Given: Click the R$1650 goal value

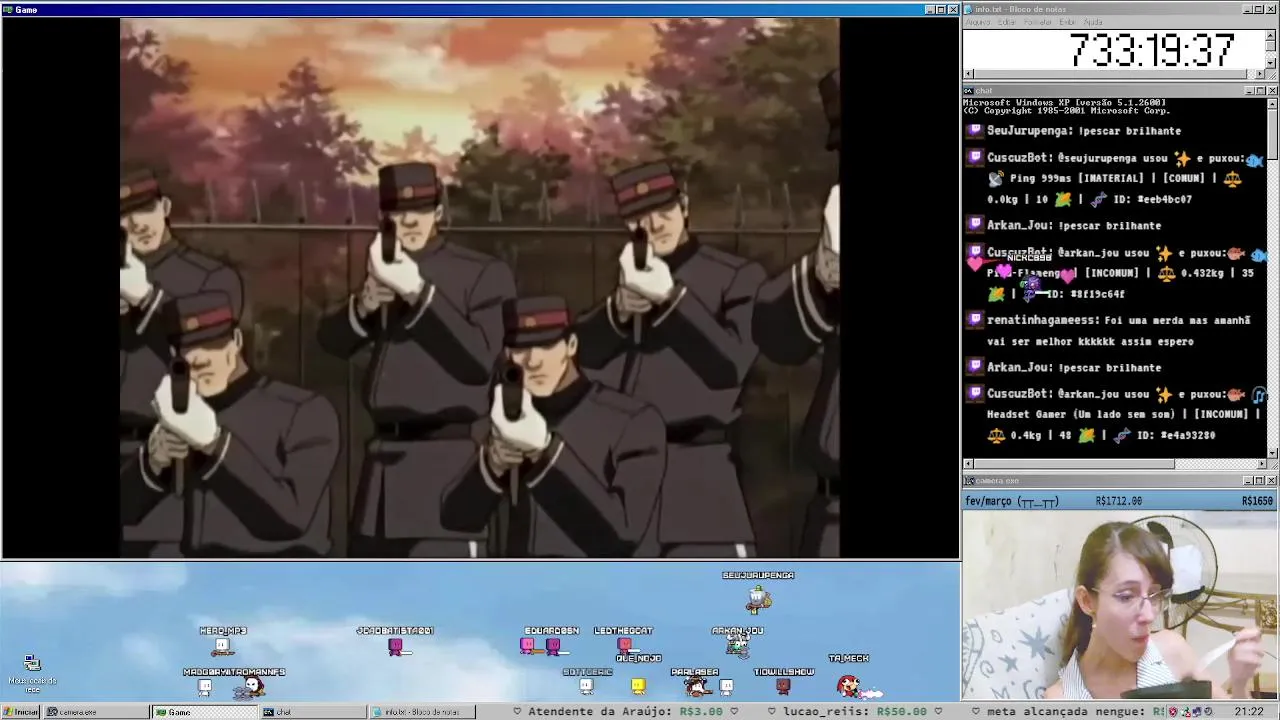Looking at the screenshot, I should (x=1257, y=501).
